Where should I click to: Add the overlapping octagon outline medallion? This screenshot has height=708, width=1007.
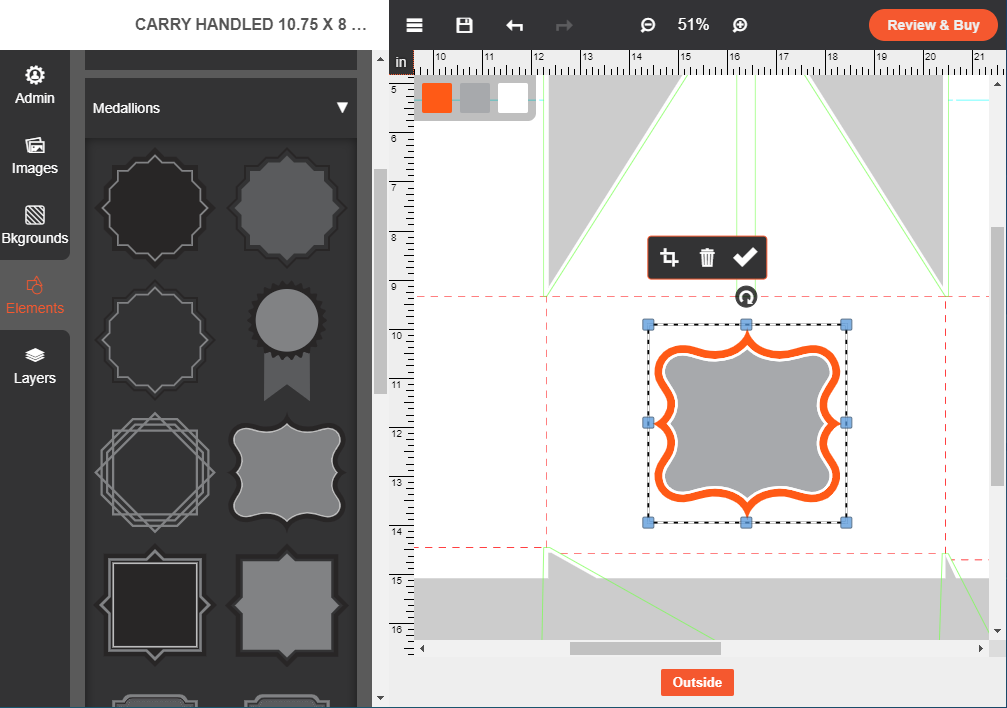point(155,472)
